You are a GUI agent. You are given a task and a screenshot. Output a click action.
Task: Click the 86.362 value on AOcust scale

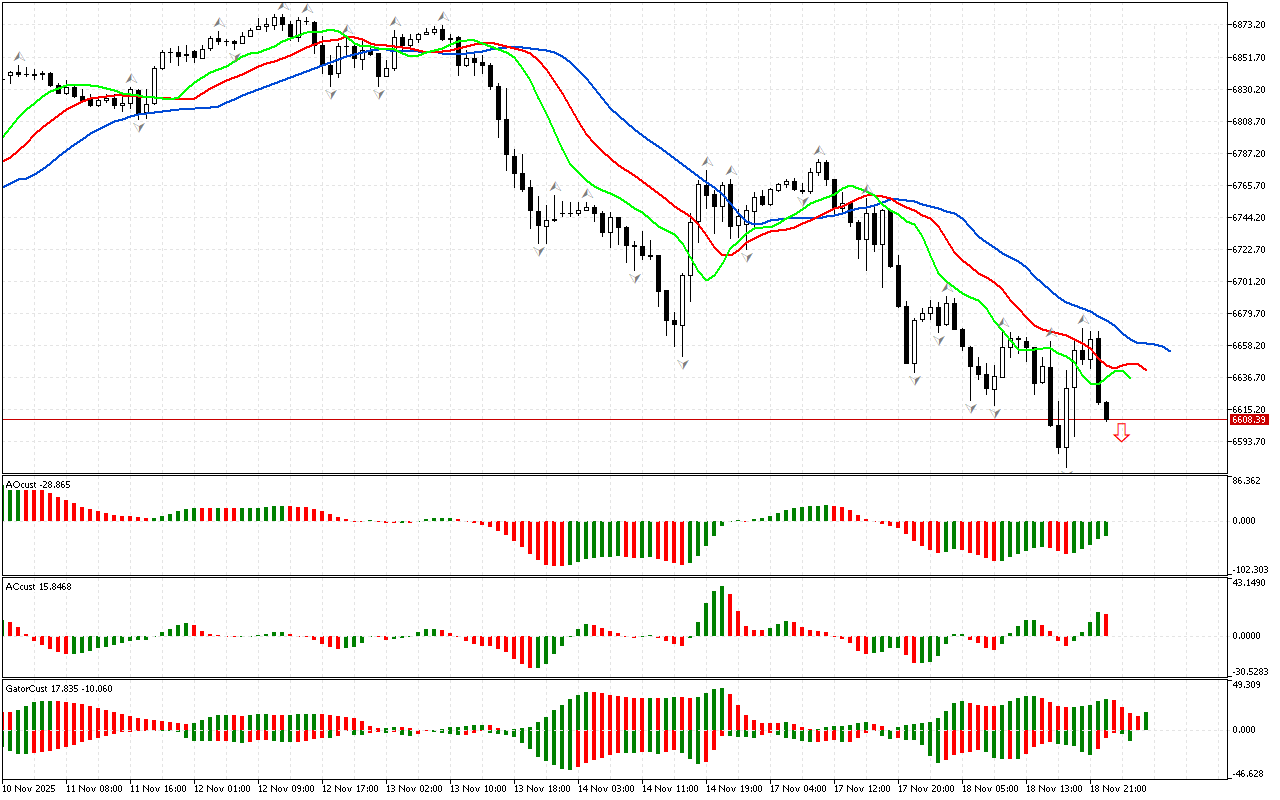pyautogui.click(x=1248, y=481)
